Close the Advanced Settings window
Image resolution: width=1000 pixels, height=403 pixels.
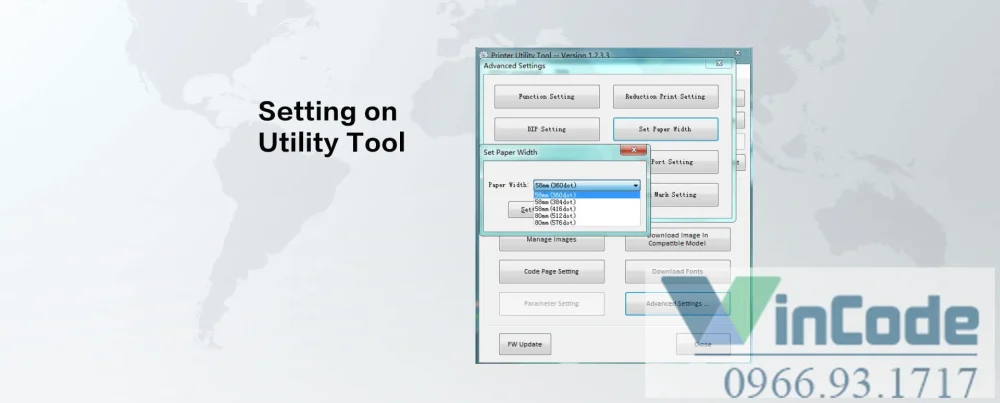point(718,64)
